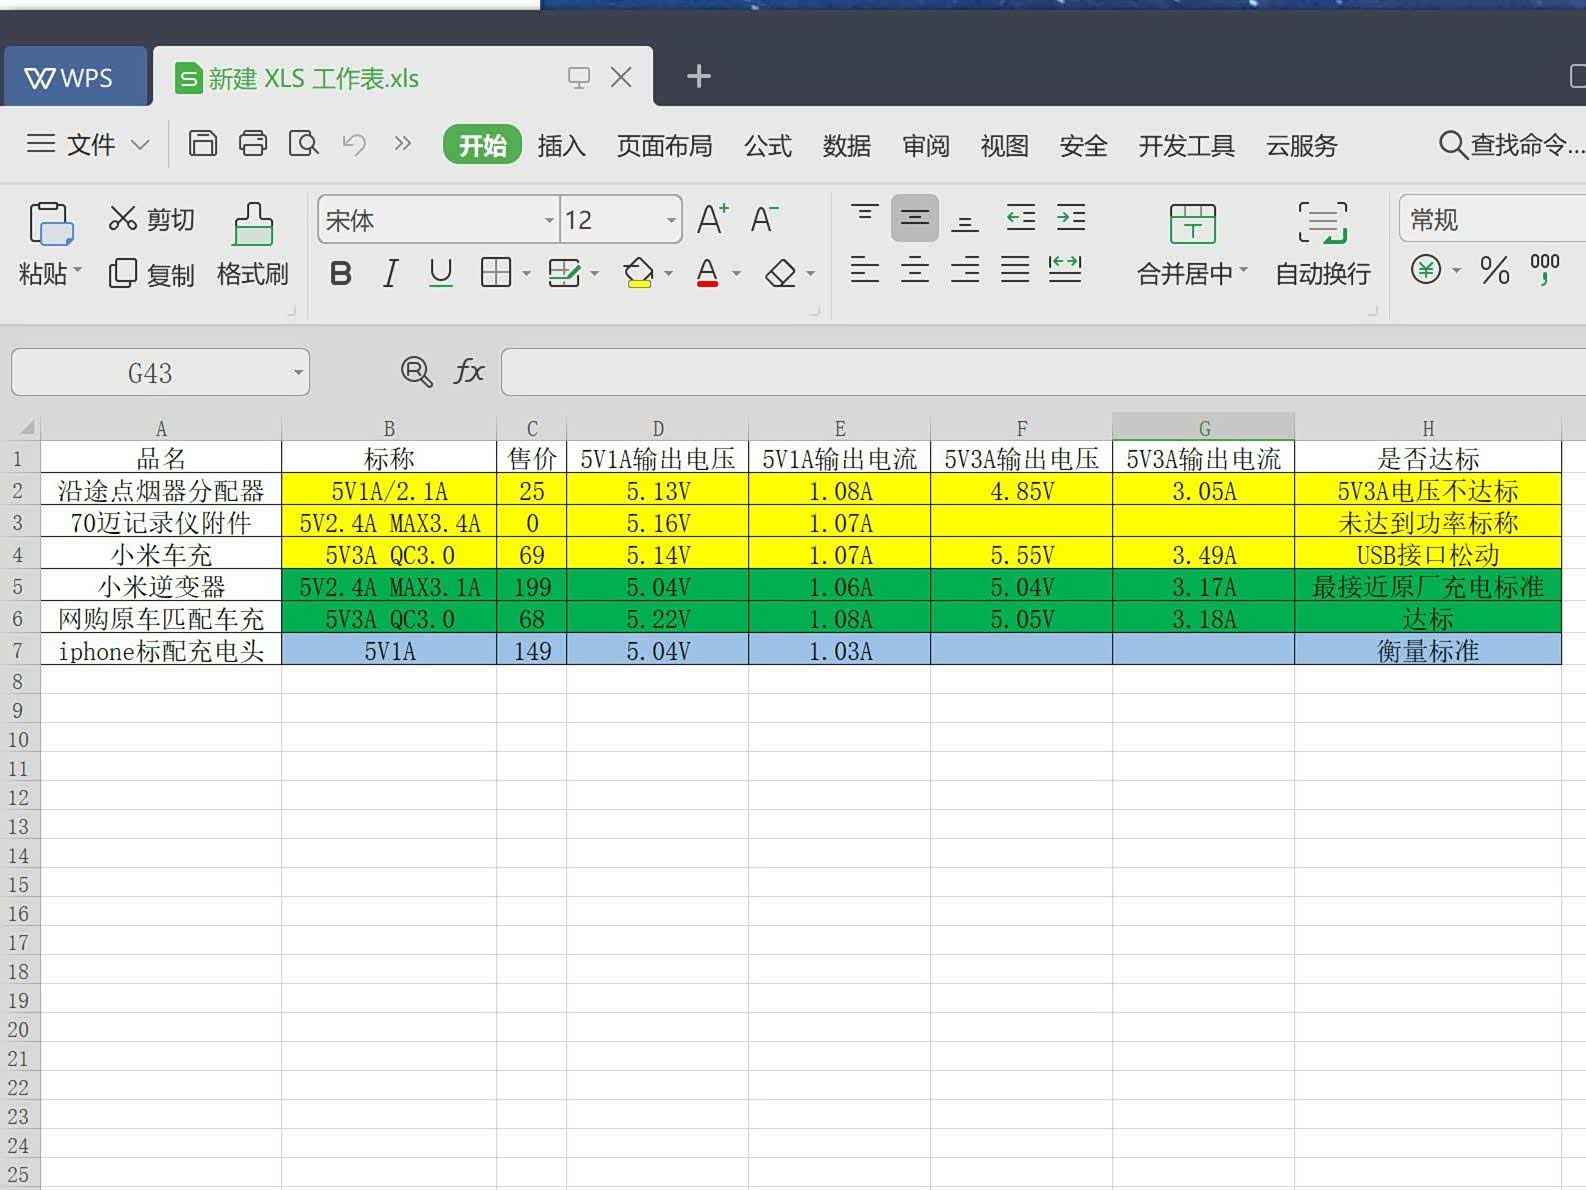This screenshot has height=1190, width=1586.
Task: Switch to the 插入 (Insert) ribbon tab
Action: click(x=561, y=146)
